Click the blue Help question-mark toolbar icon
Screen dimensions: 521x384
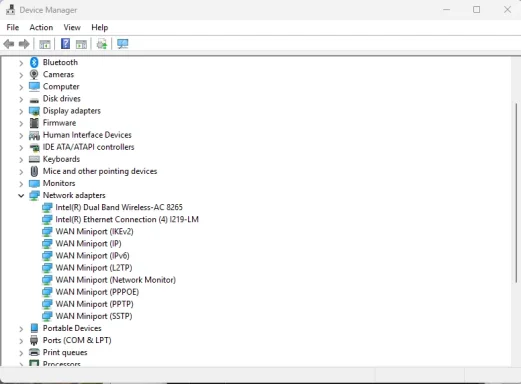pyautogui.click(x=65, y=44)
